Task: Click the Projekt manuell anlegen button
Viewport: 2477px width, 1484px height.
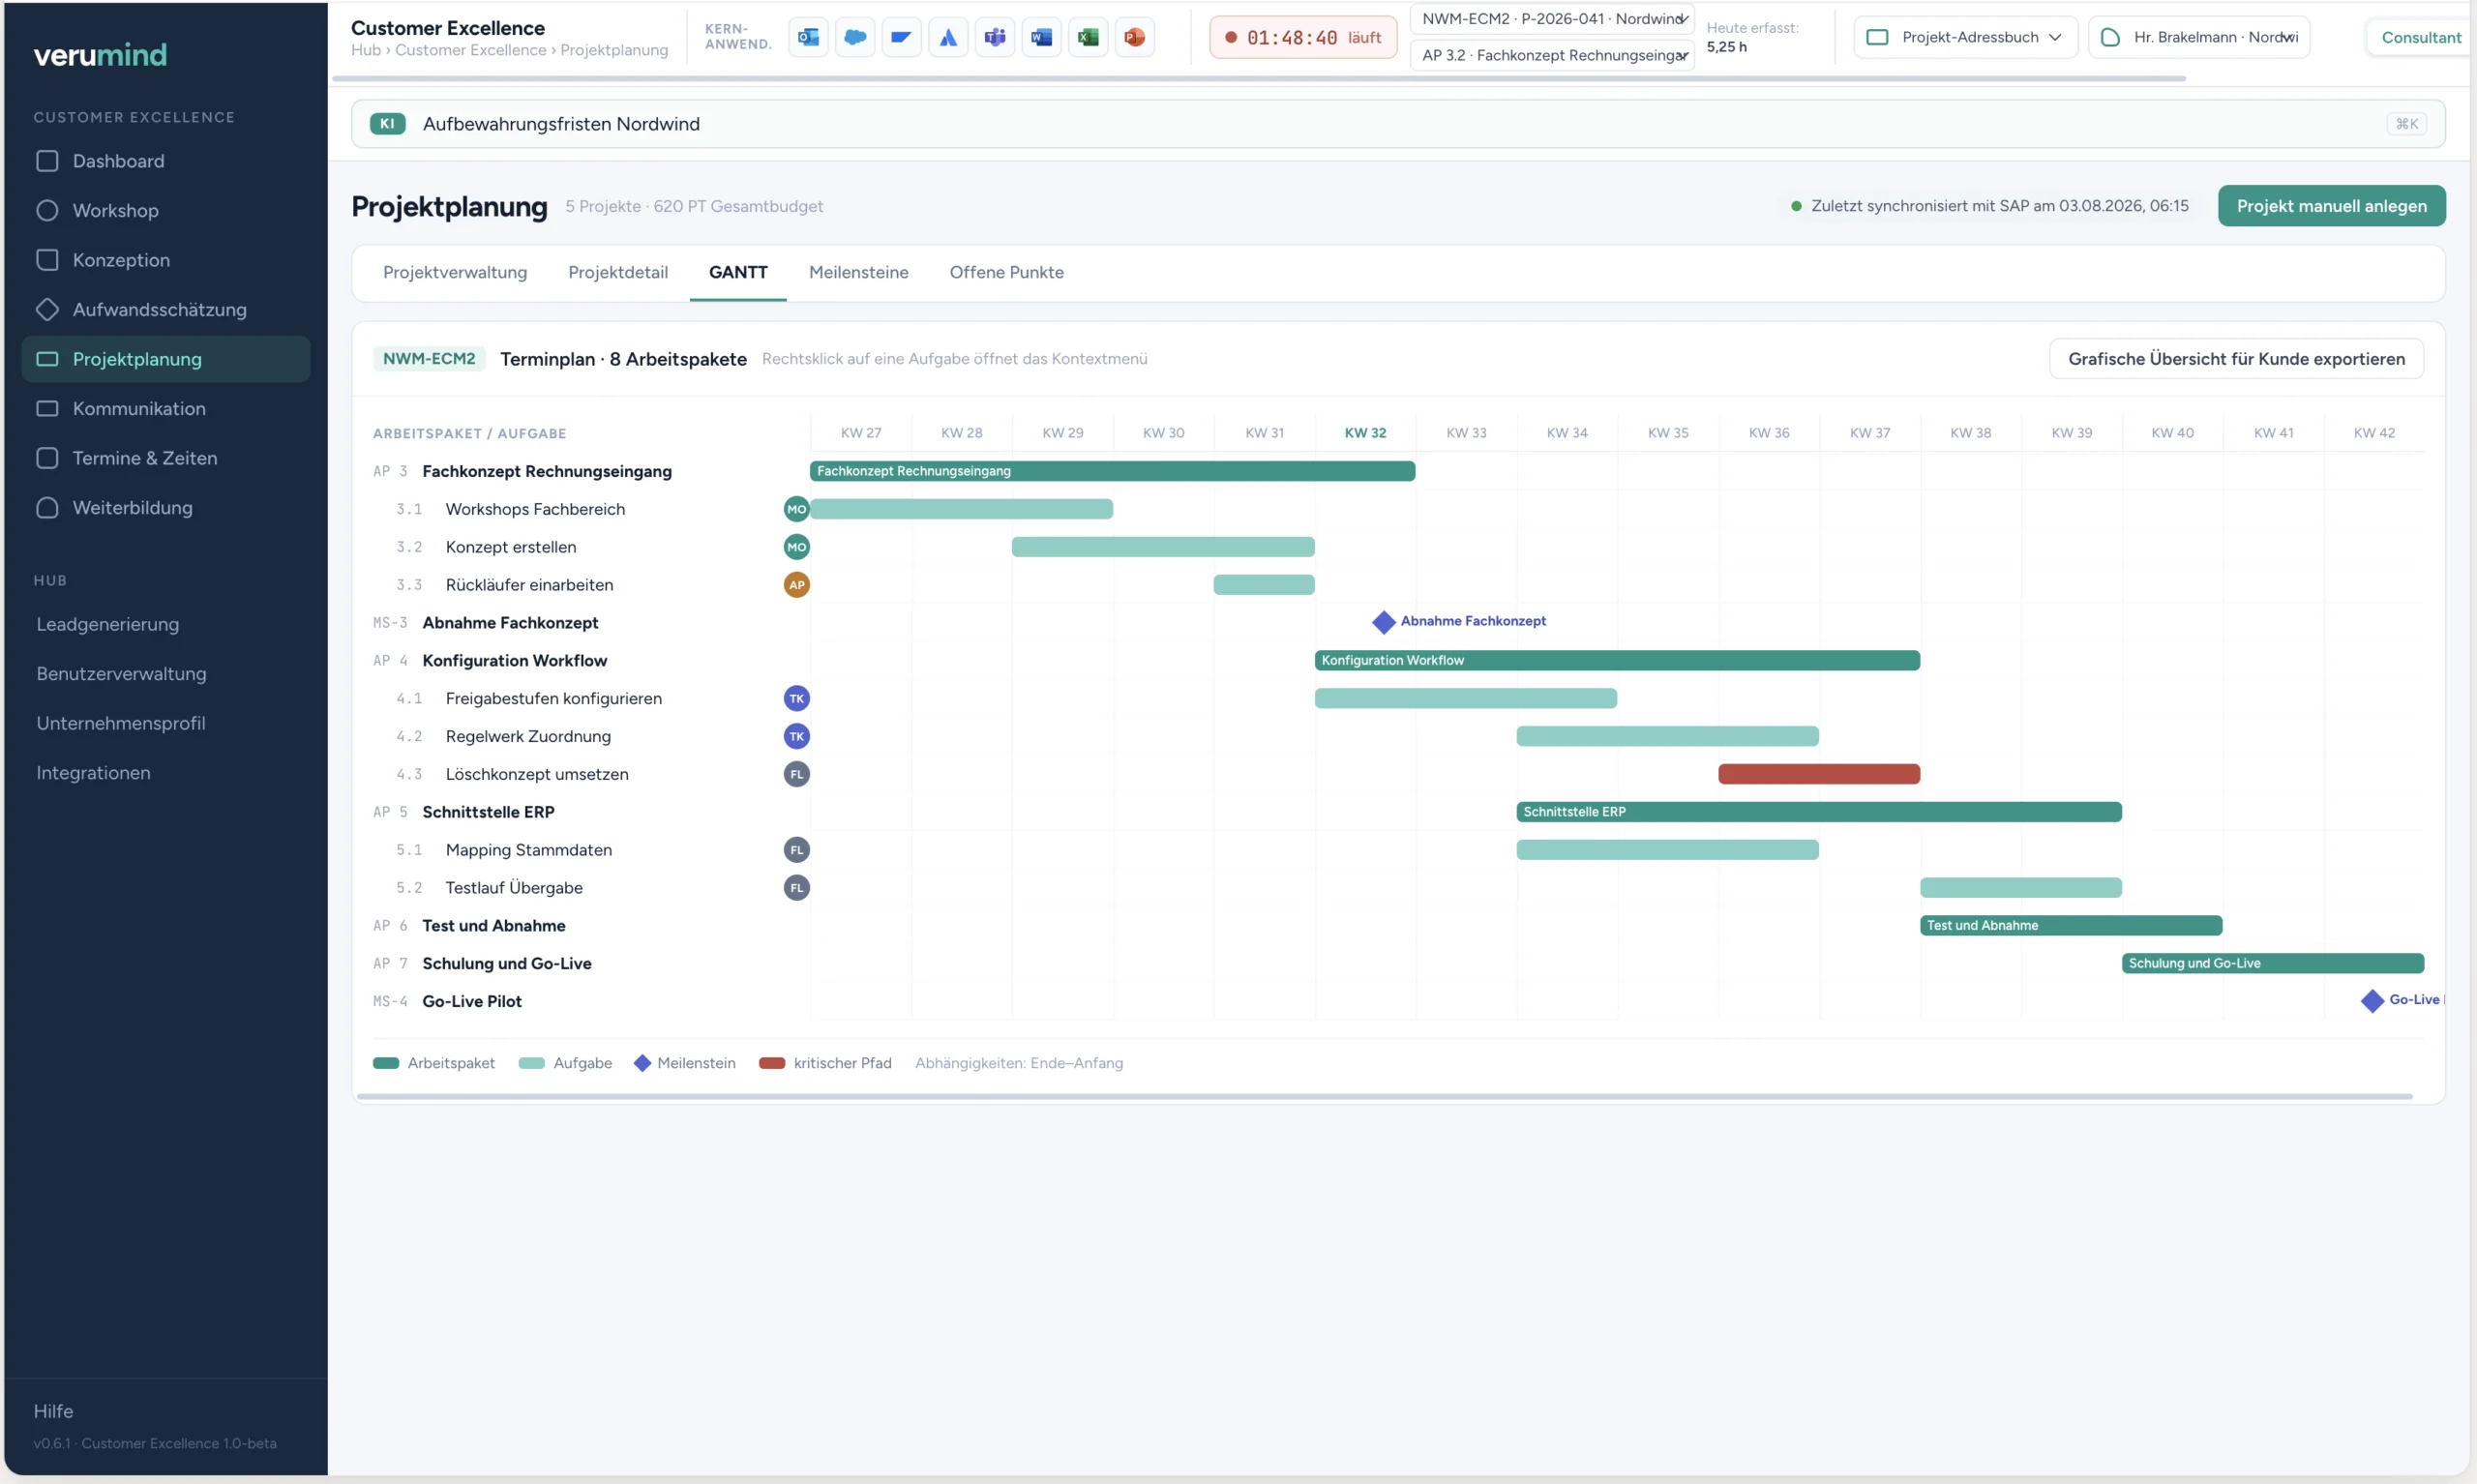Action: (2331, 206)
